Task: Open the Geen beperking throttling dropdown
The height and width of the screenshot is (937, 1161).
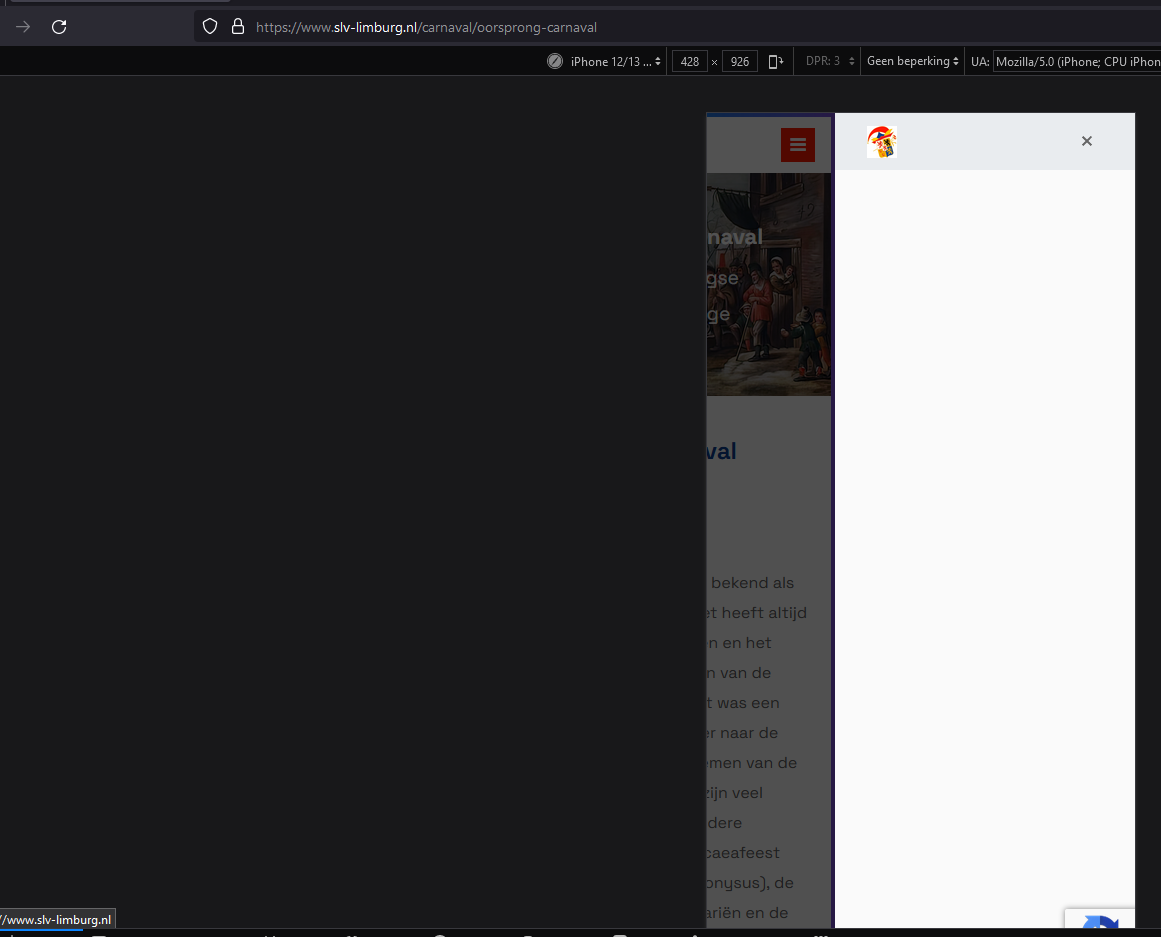Action: pyautogui.click(x=912, y=61)
